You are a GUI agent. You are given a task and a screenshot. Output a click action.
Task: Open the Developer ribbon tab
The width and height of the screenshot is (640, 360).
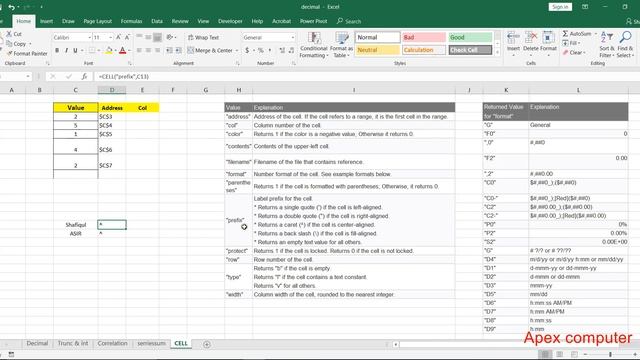click(230, 21)
